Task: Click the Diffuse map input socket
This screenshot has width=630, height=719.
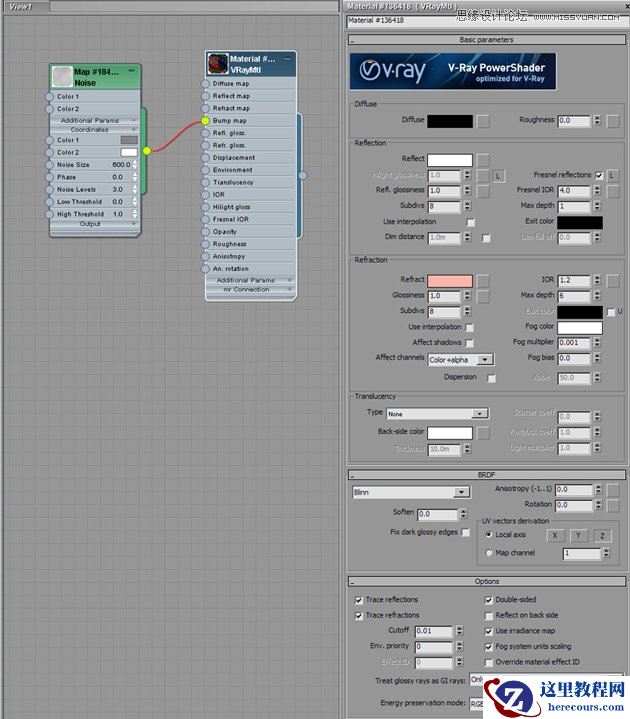Action: coord(205,84)
